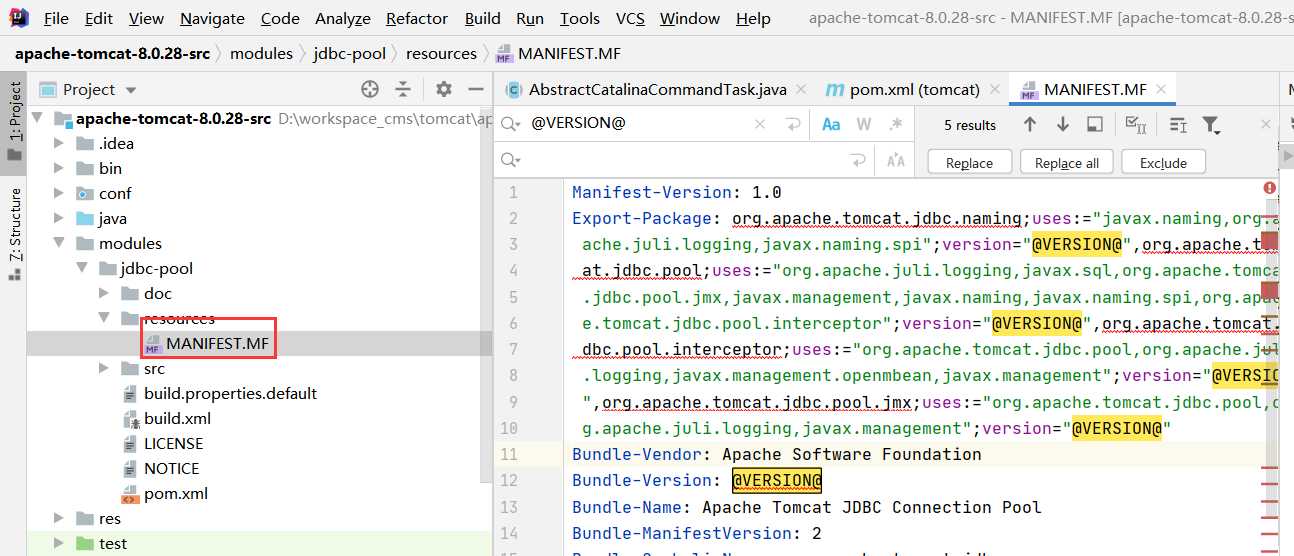Toggle Words (W) search option

coord(864,125)
